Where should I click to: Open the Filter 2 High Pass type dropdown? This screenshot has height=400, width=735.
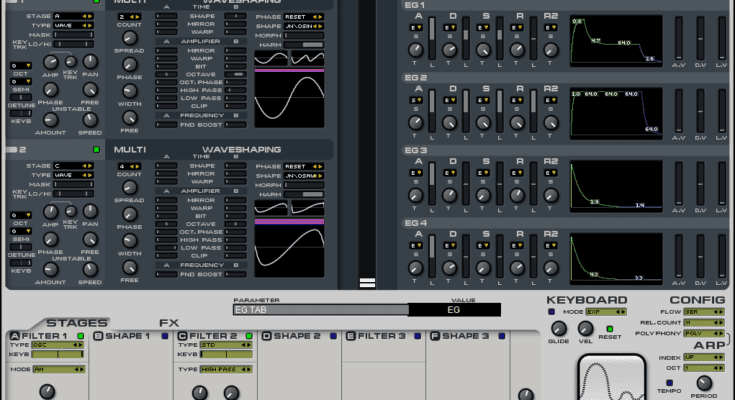coord(225,369)
